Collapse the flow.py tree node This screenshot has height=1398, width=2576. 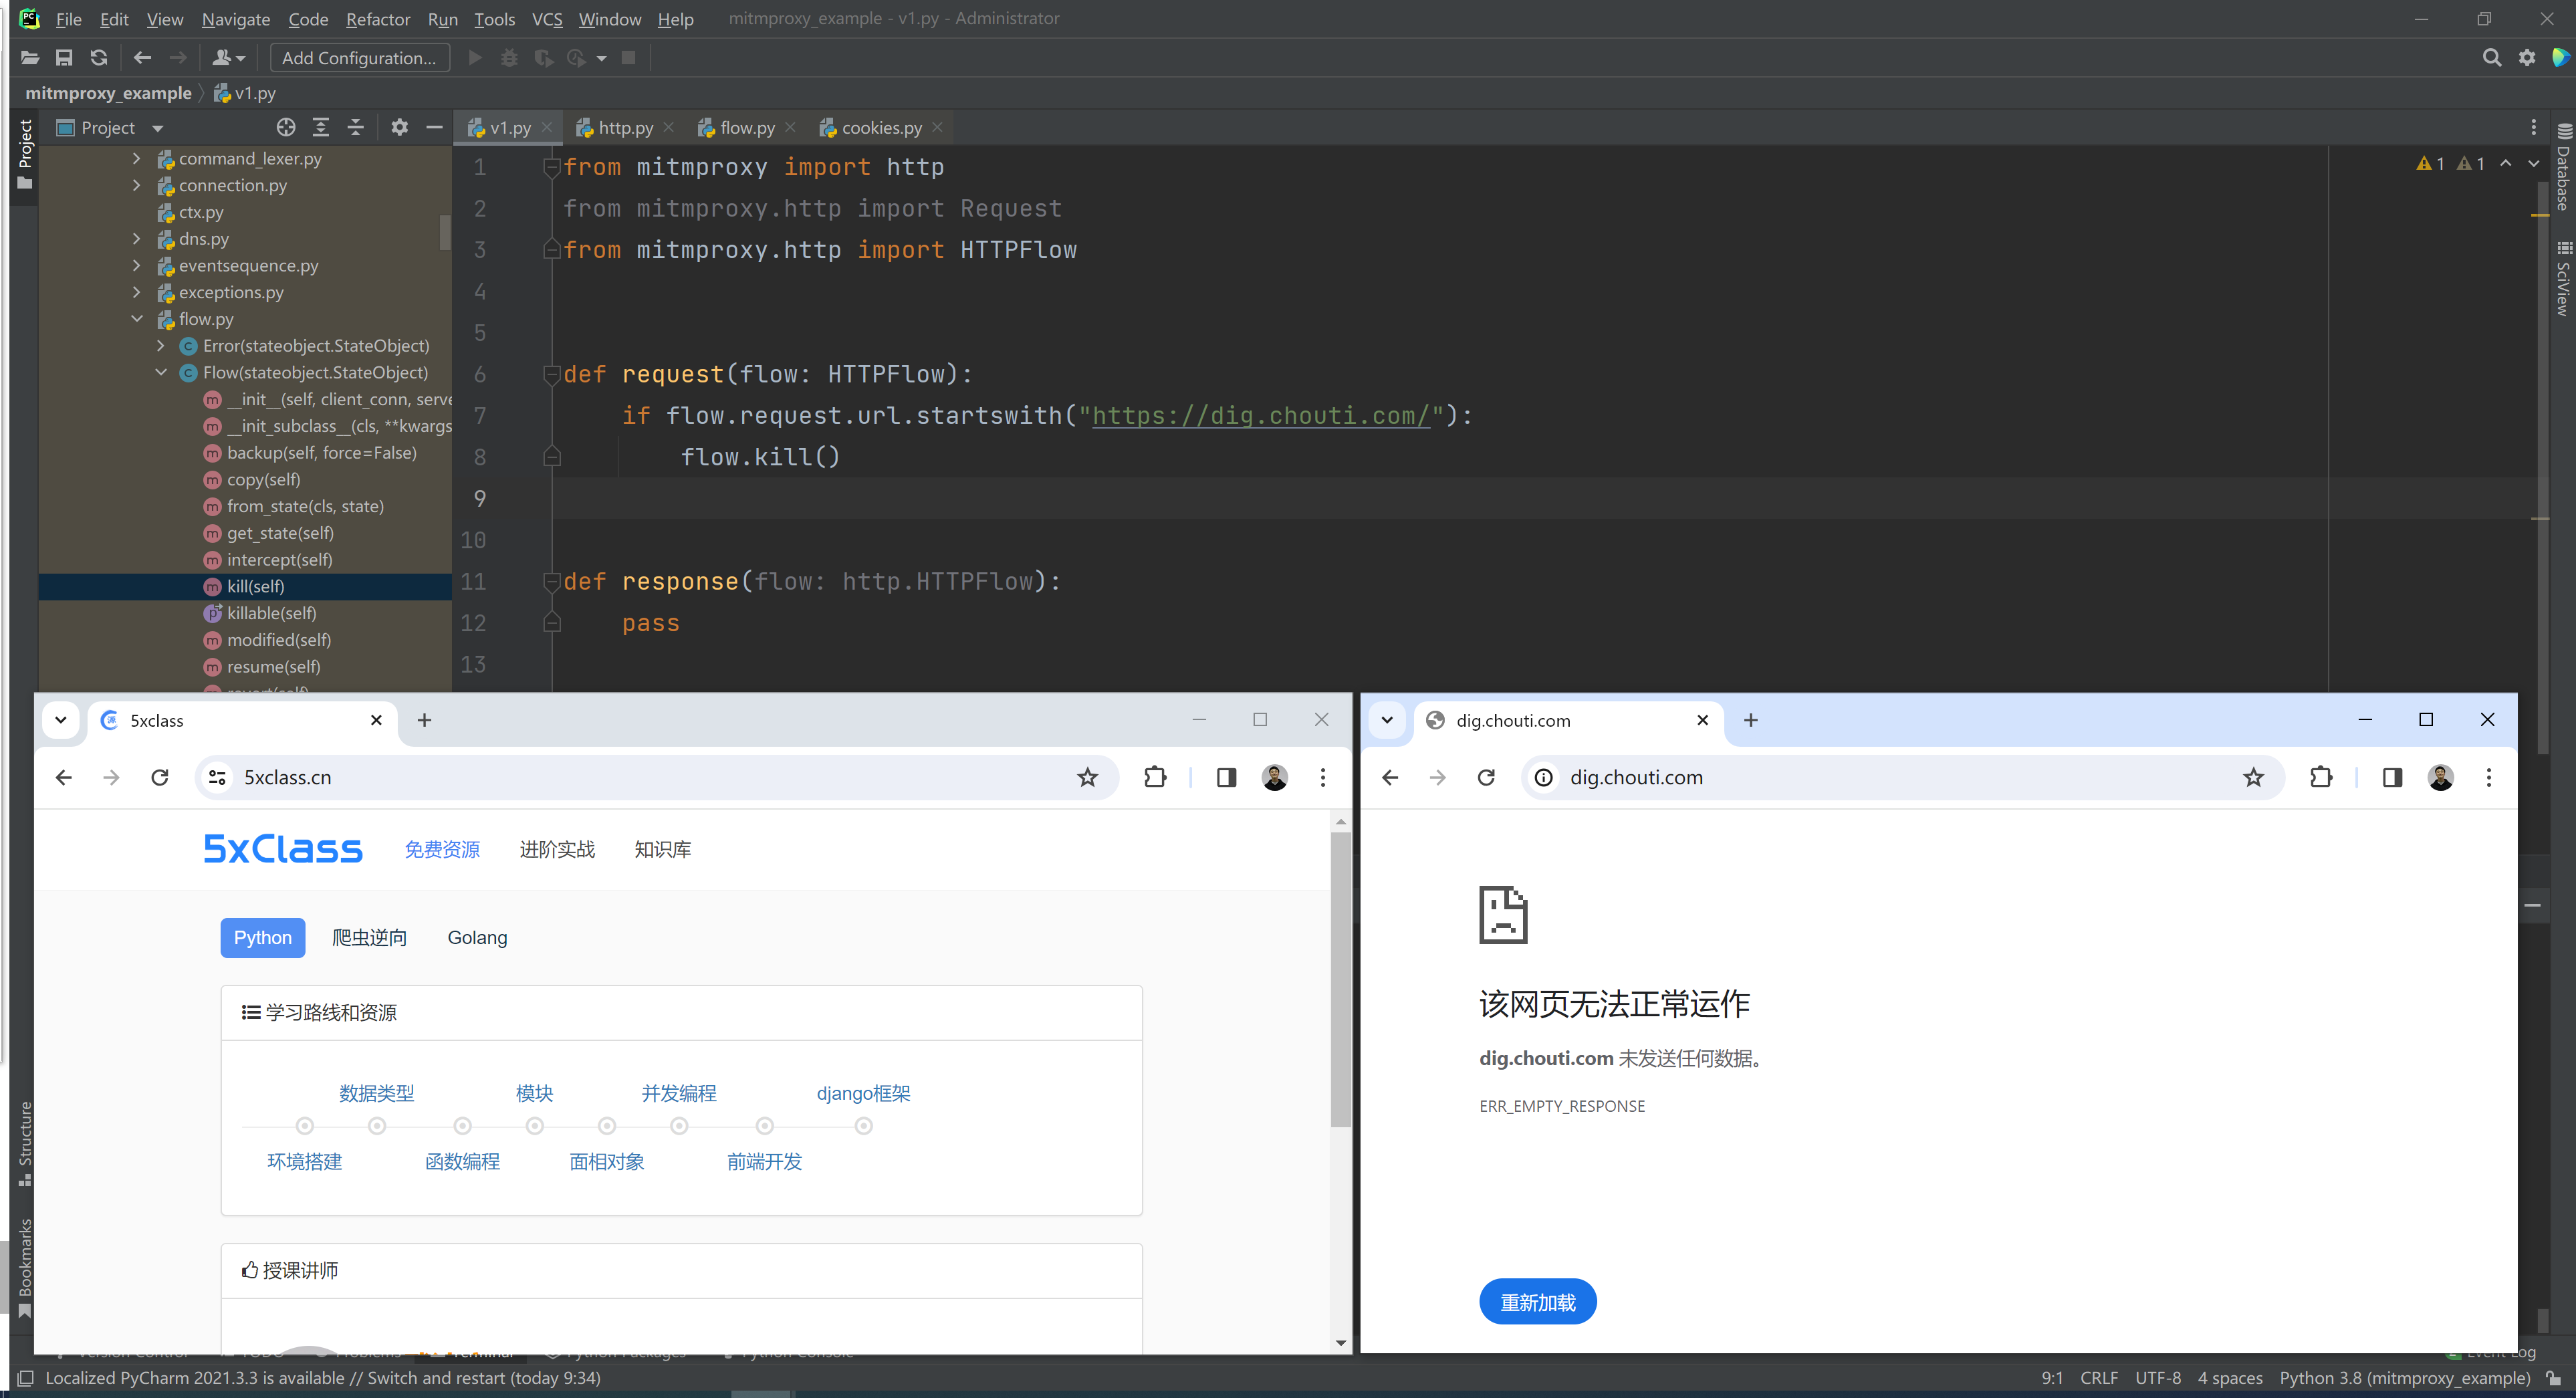(137, 318)
